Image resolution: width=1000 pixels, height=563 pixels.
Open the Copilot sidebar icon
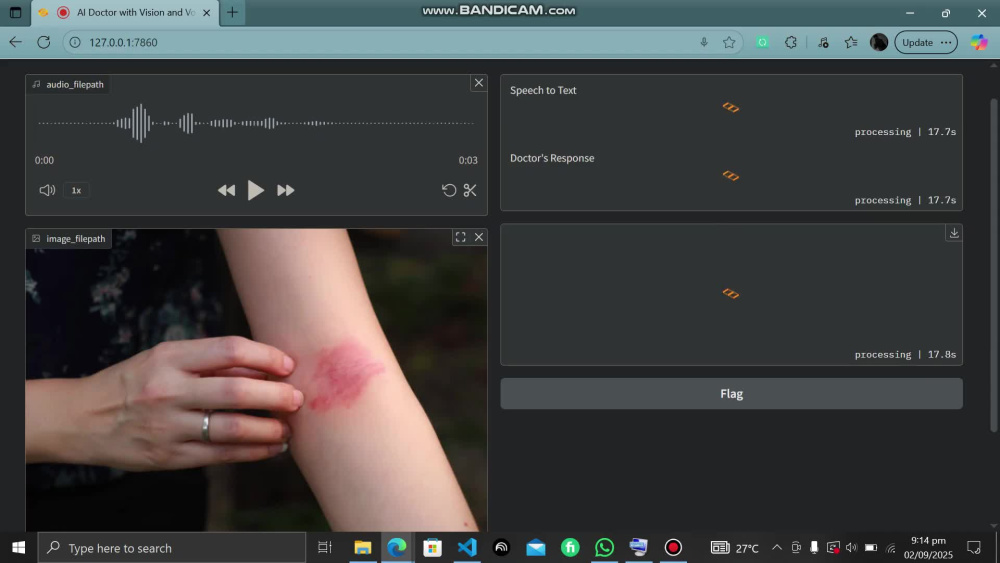[x=979, y=42]
